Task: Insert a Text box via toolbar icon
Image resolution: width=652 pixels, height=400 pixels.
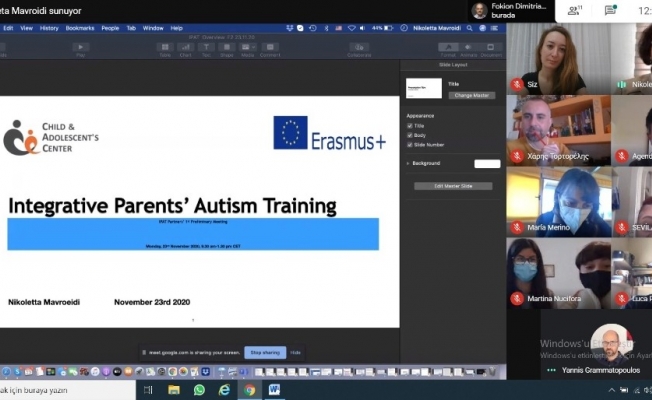Action: pyautogui.click(x=206, y=47)
